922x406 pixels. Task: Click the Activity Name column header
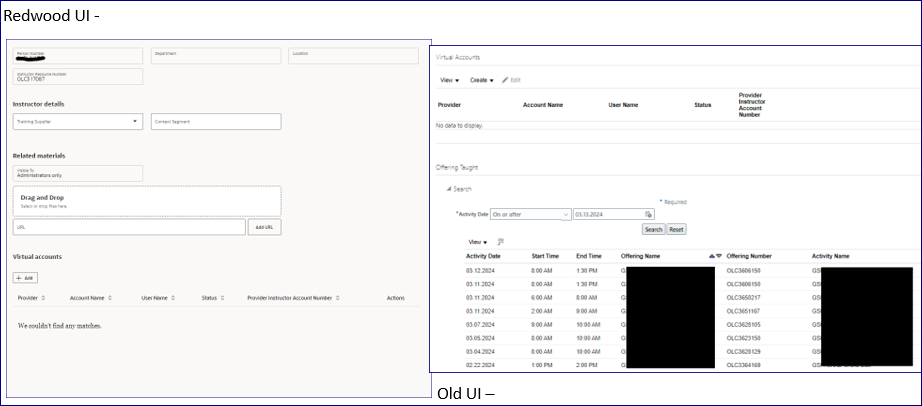[x=830, y=257]
